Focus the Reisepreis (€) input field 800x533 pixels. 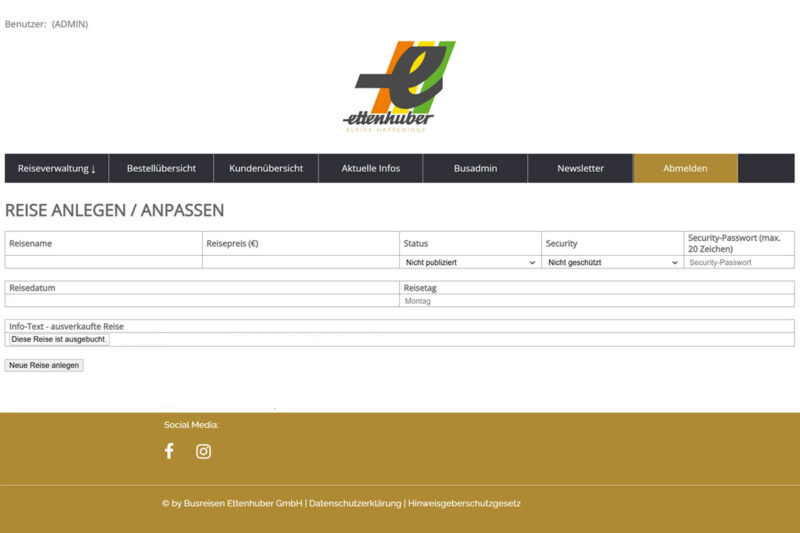pos(301,262)
